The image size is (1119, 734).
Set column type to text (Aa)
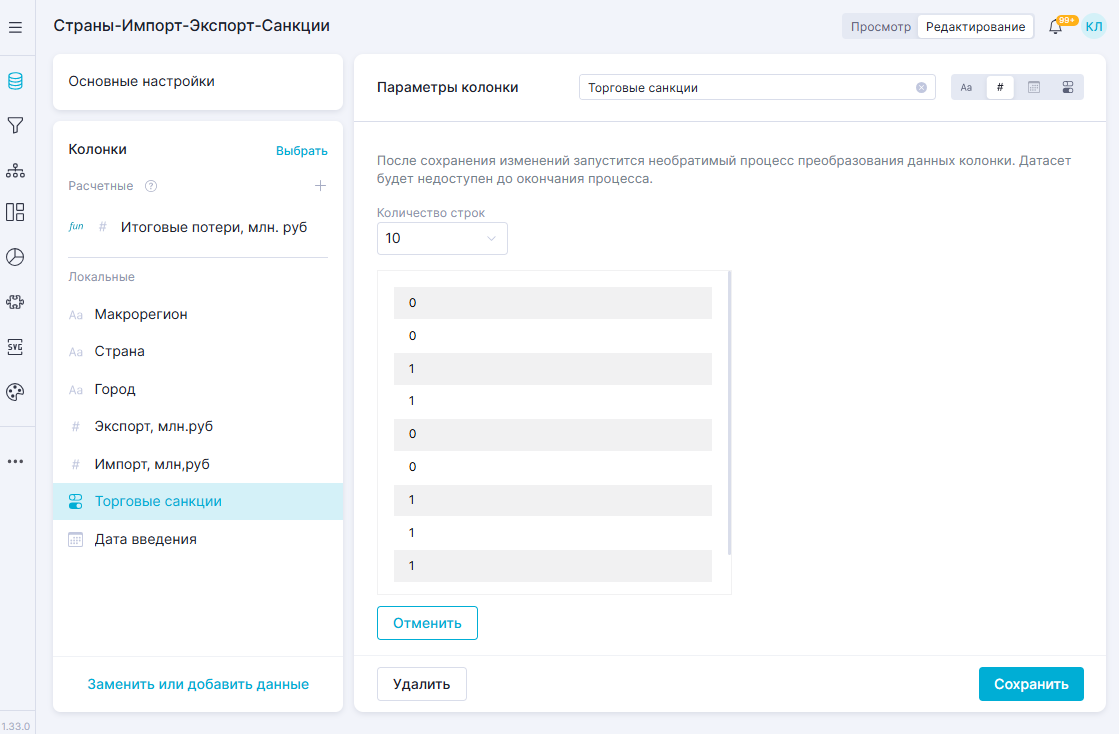click(x=966, y=88)
